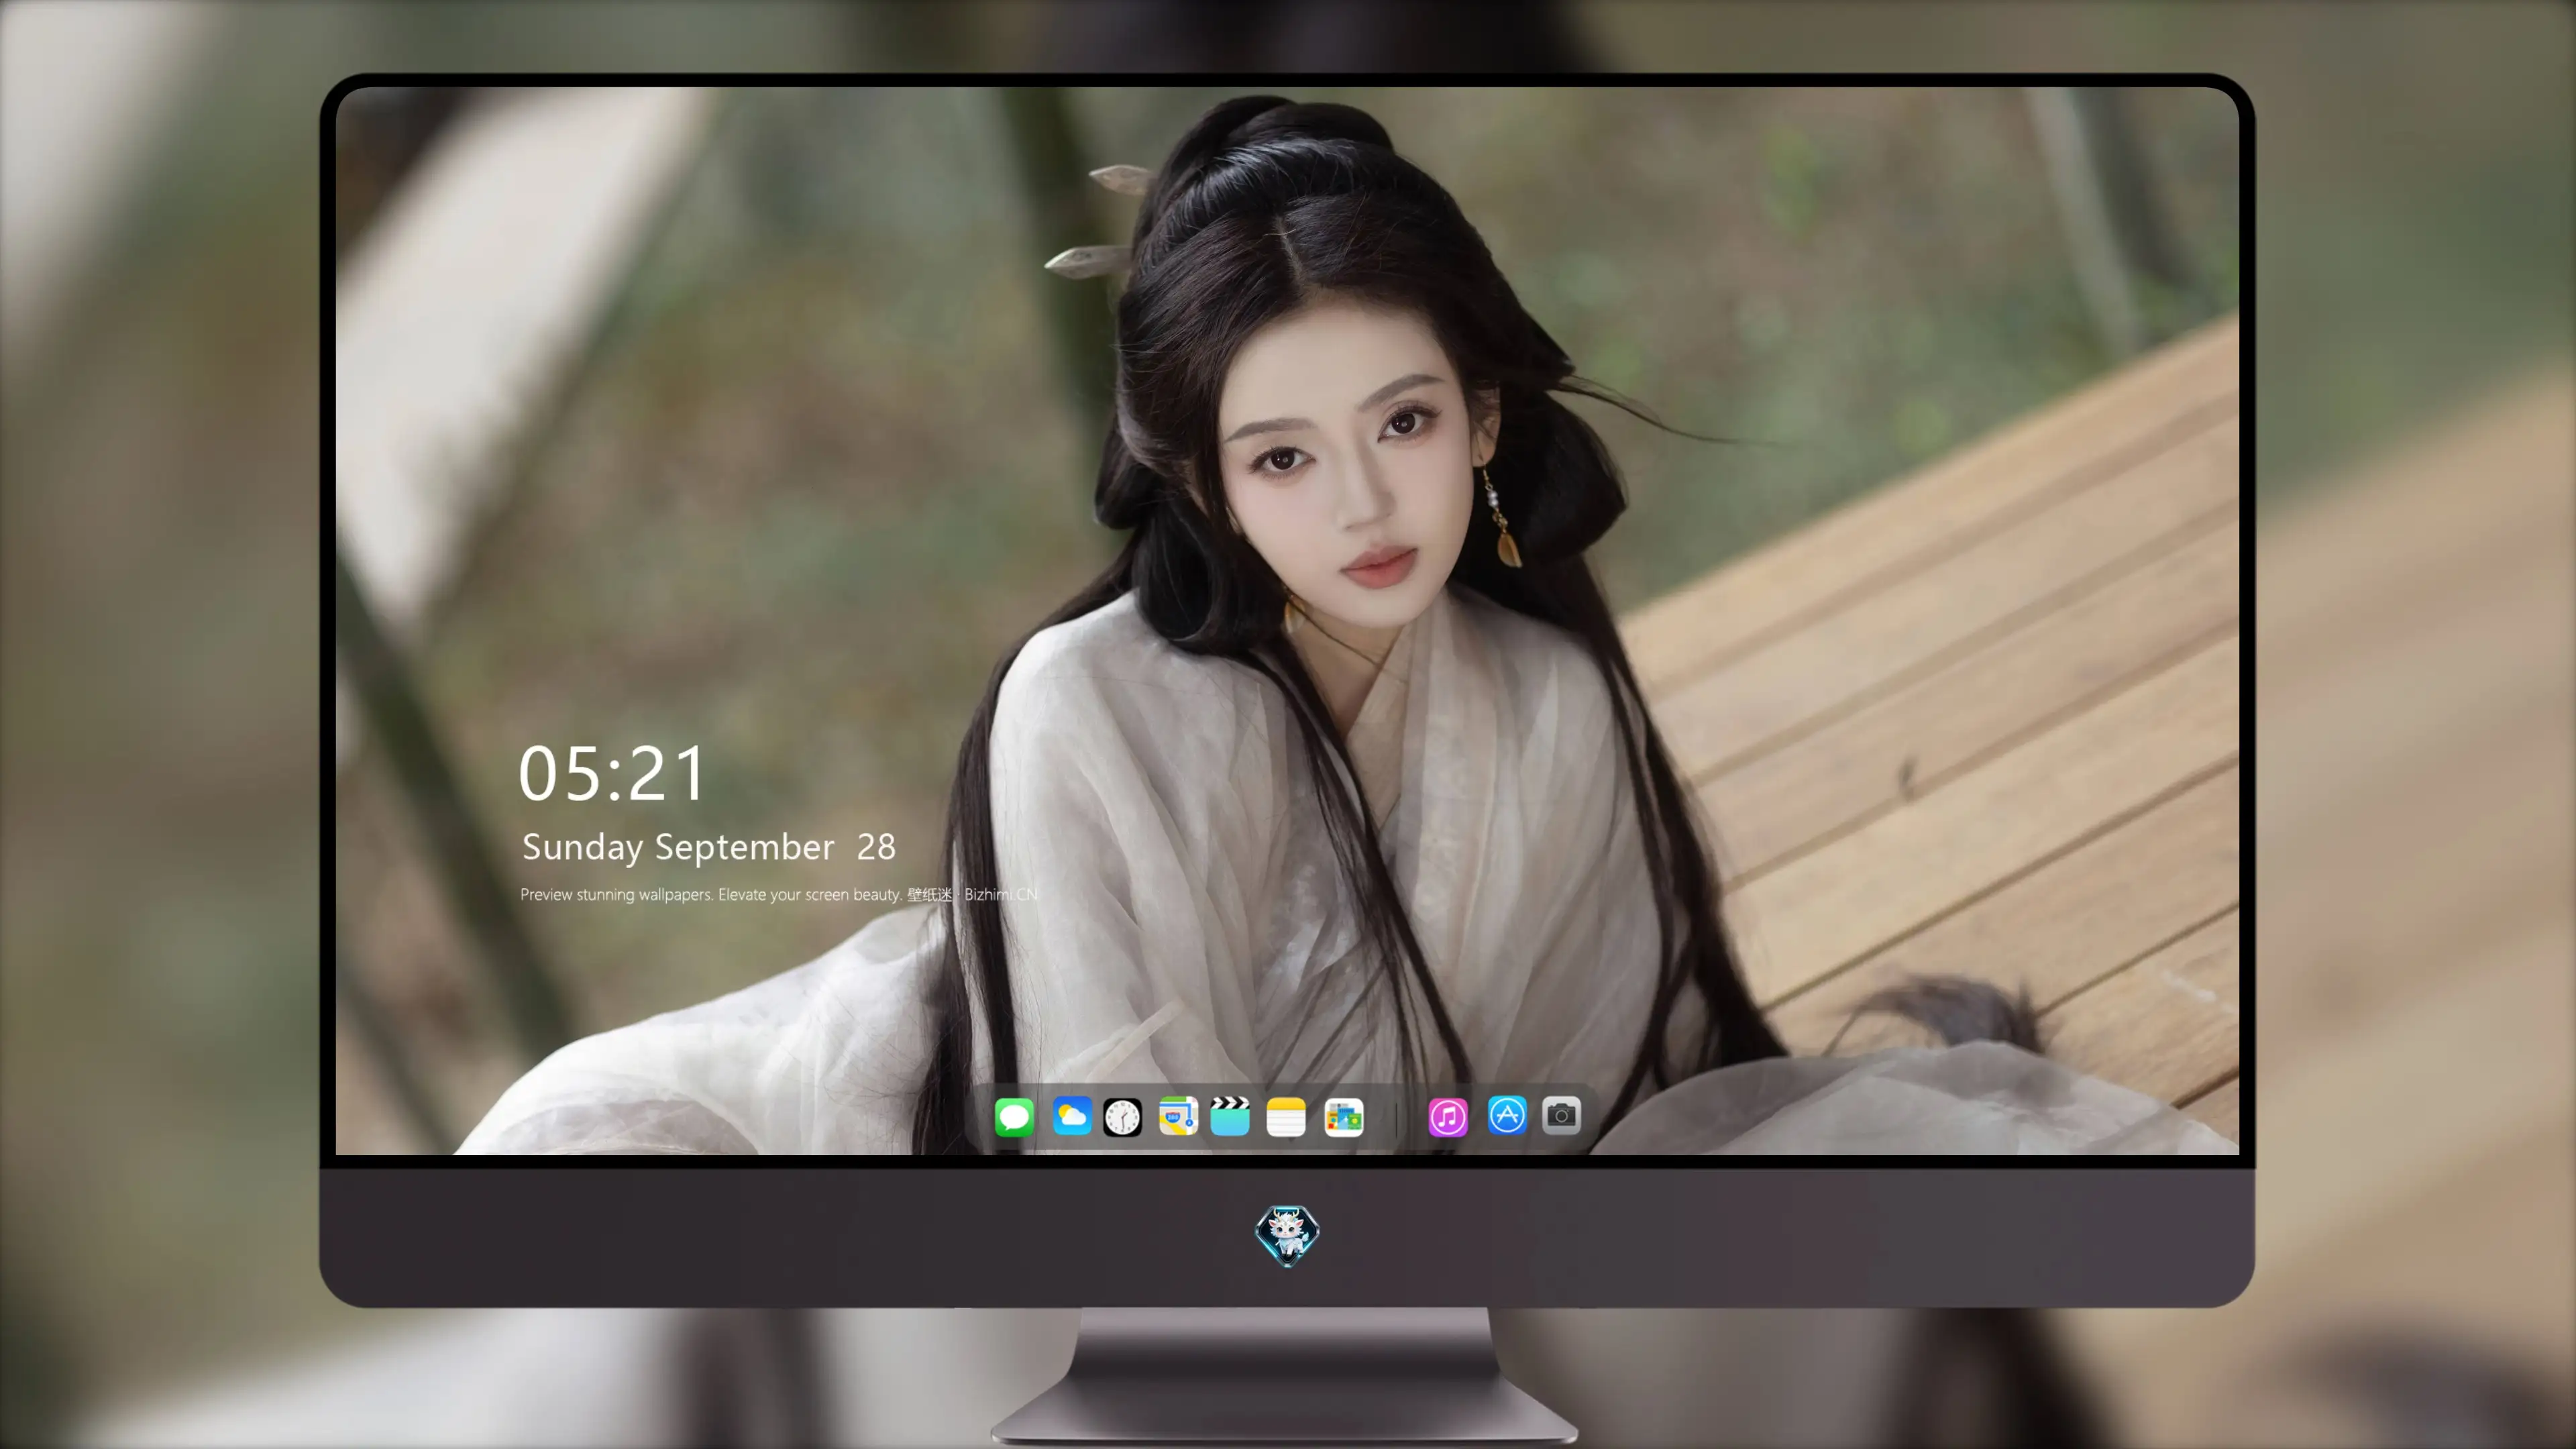Click the 'Preview stunning wallpapers' caption text
This screenshot has height=1449, width=2576.
779,895
